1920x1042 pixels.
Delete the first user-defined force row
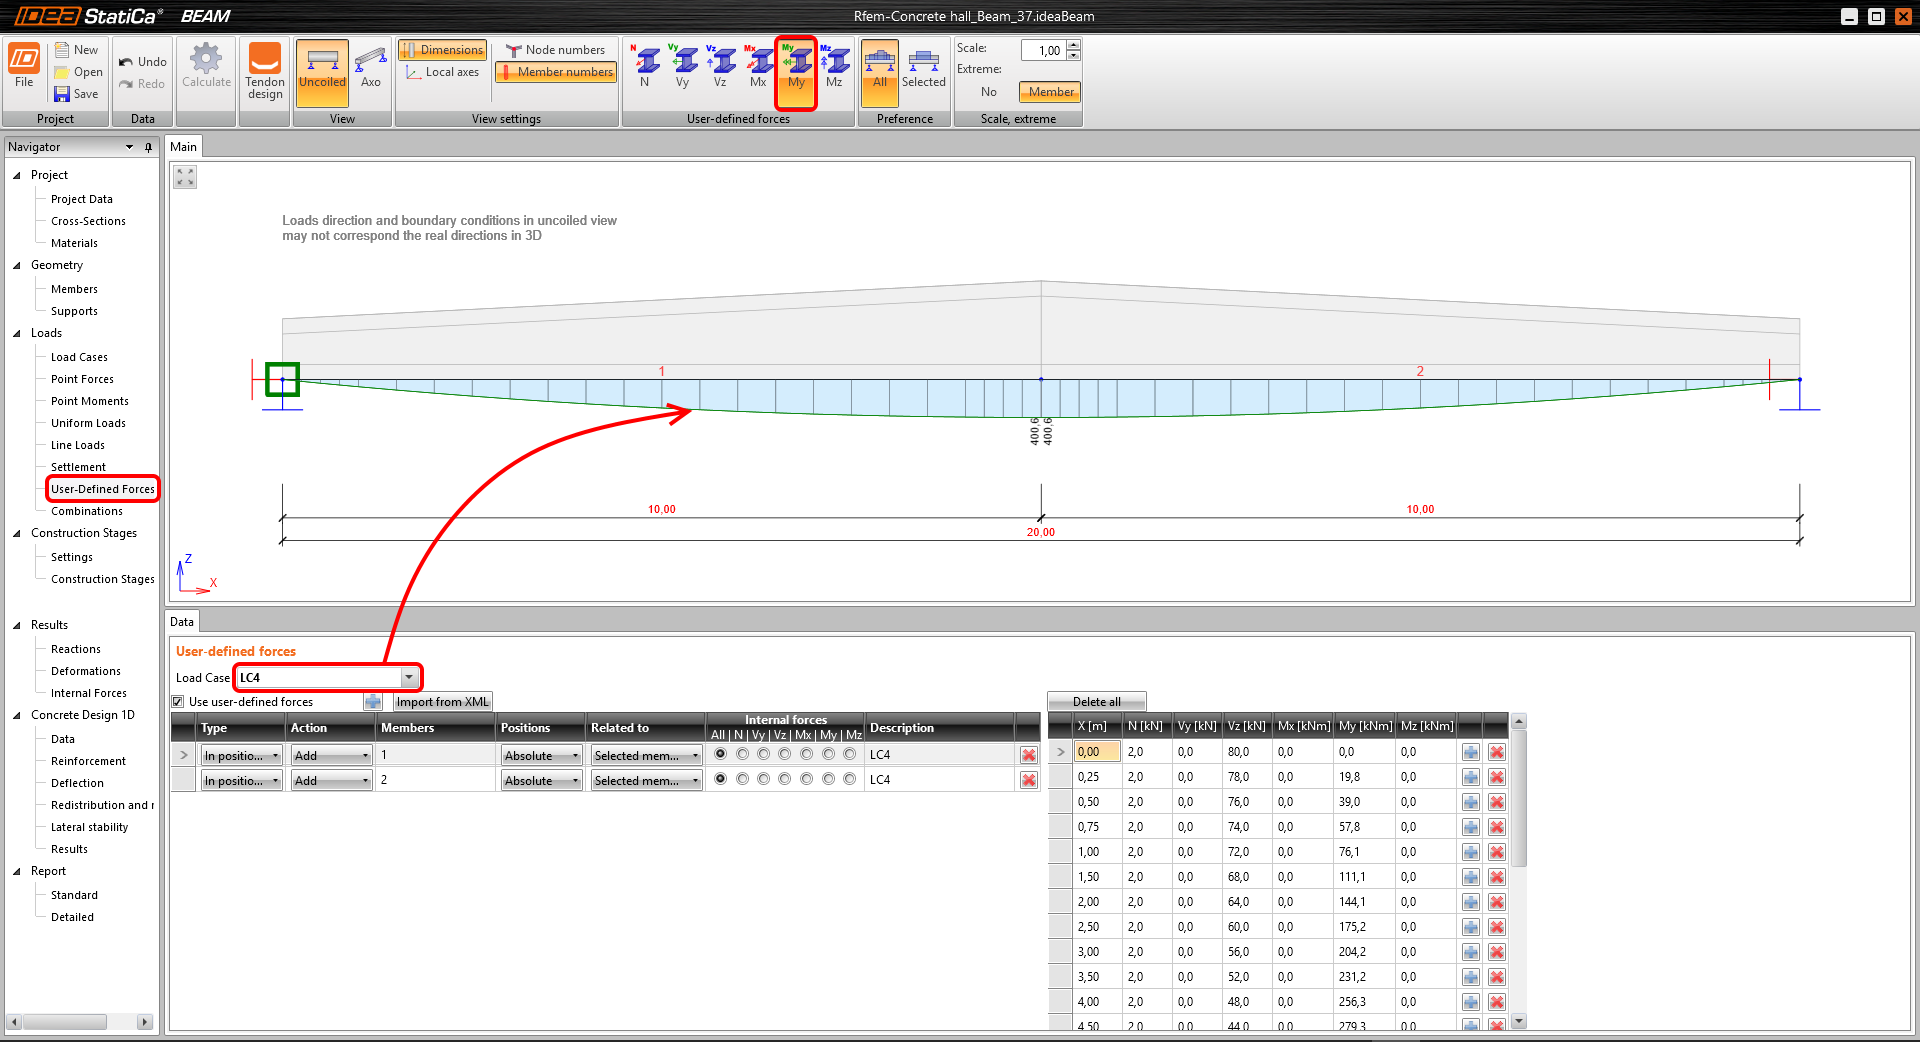[1028, 755]
